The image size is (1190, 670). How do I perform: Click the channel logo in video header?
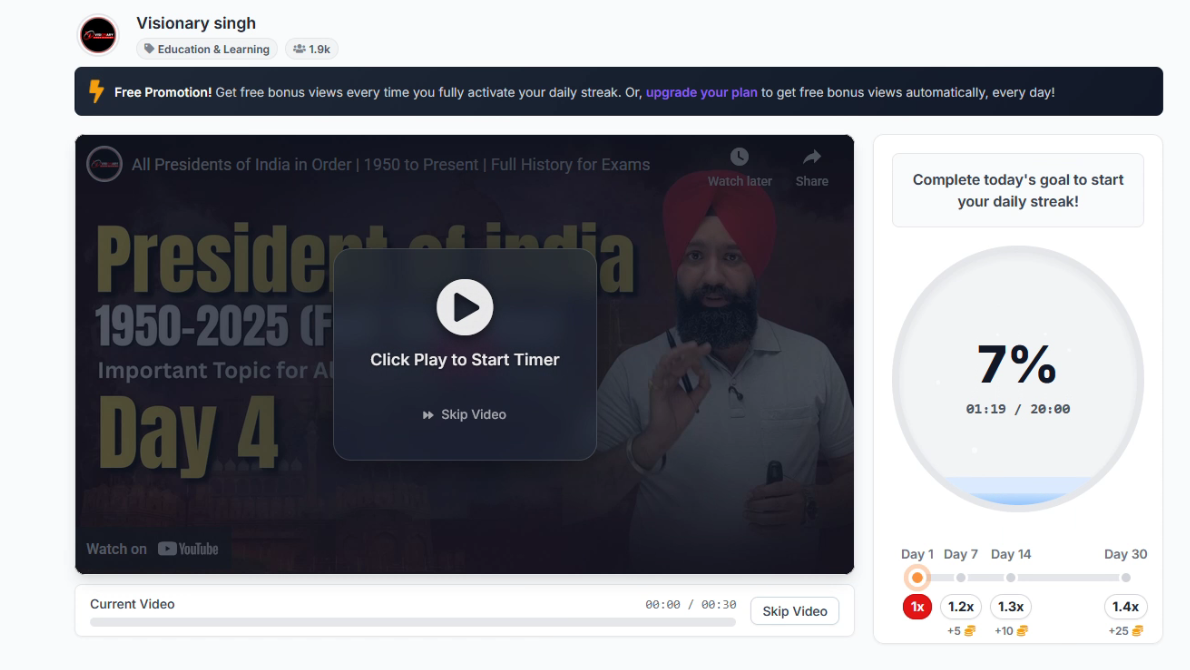104,164
